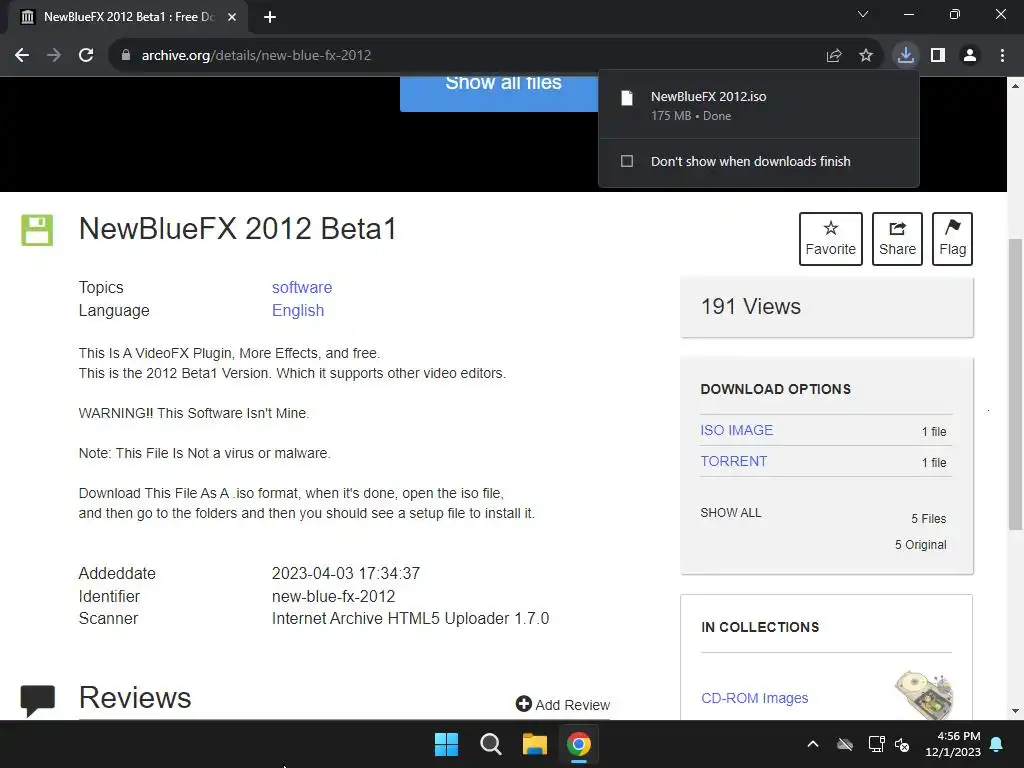This screenshot has height=768, width=1024.
Task: Click the scrollbar down arrow
Action: pos(1015,711)
